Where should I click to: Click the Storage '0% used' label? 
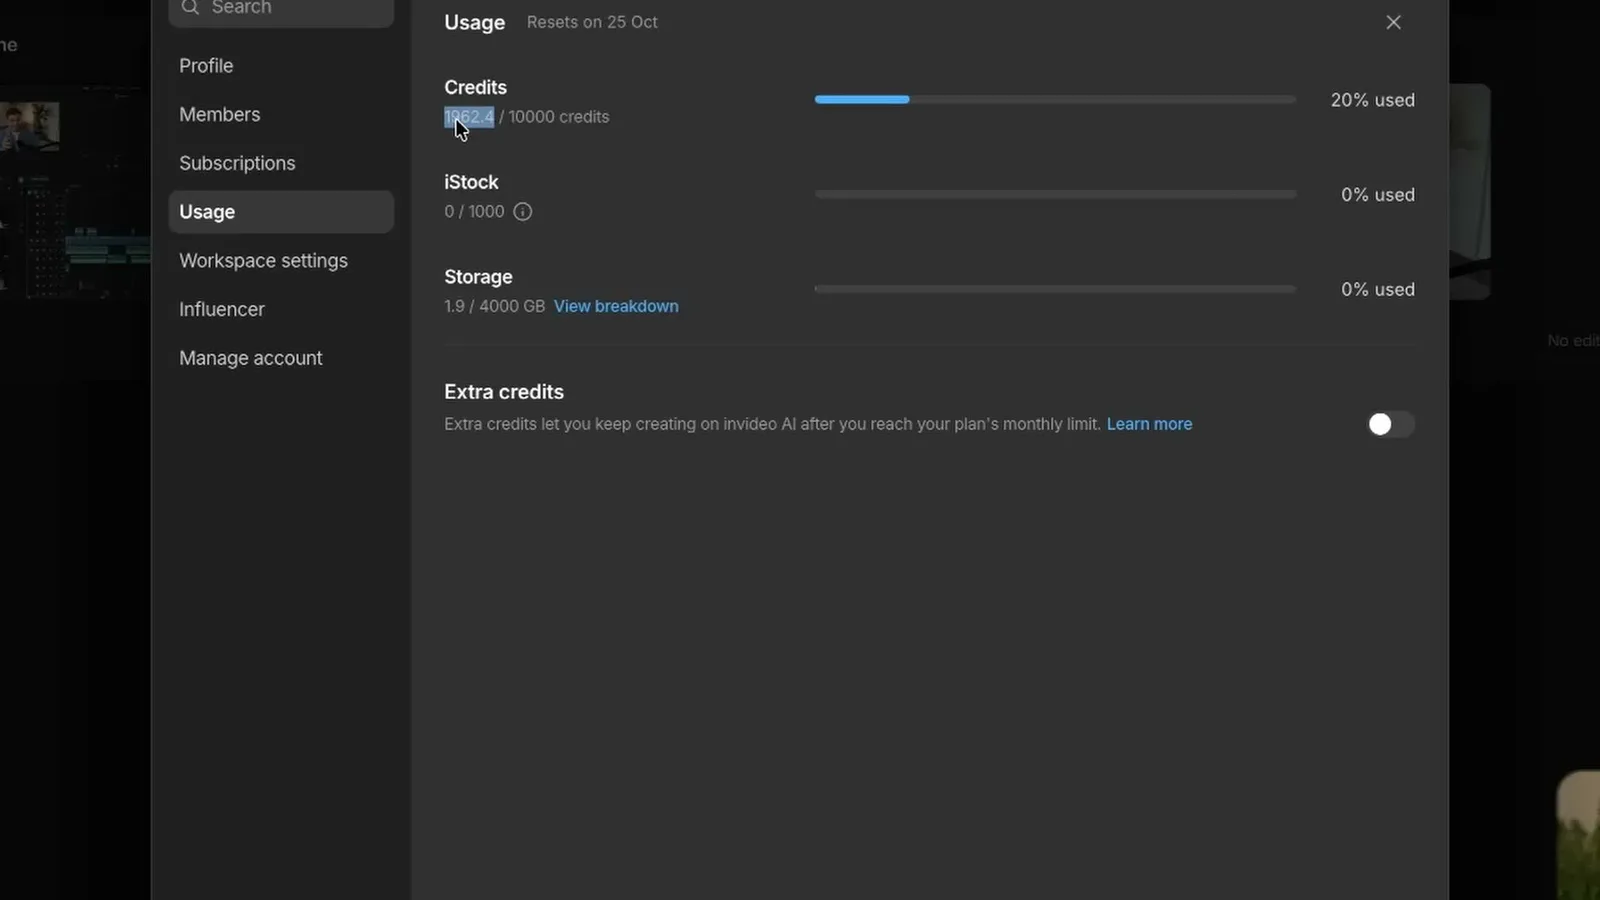click(x=1378, y=289)
